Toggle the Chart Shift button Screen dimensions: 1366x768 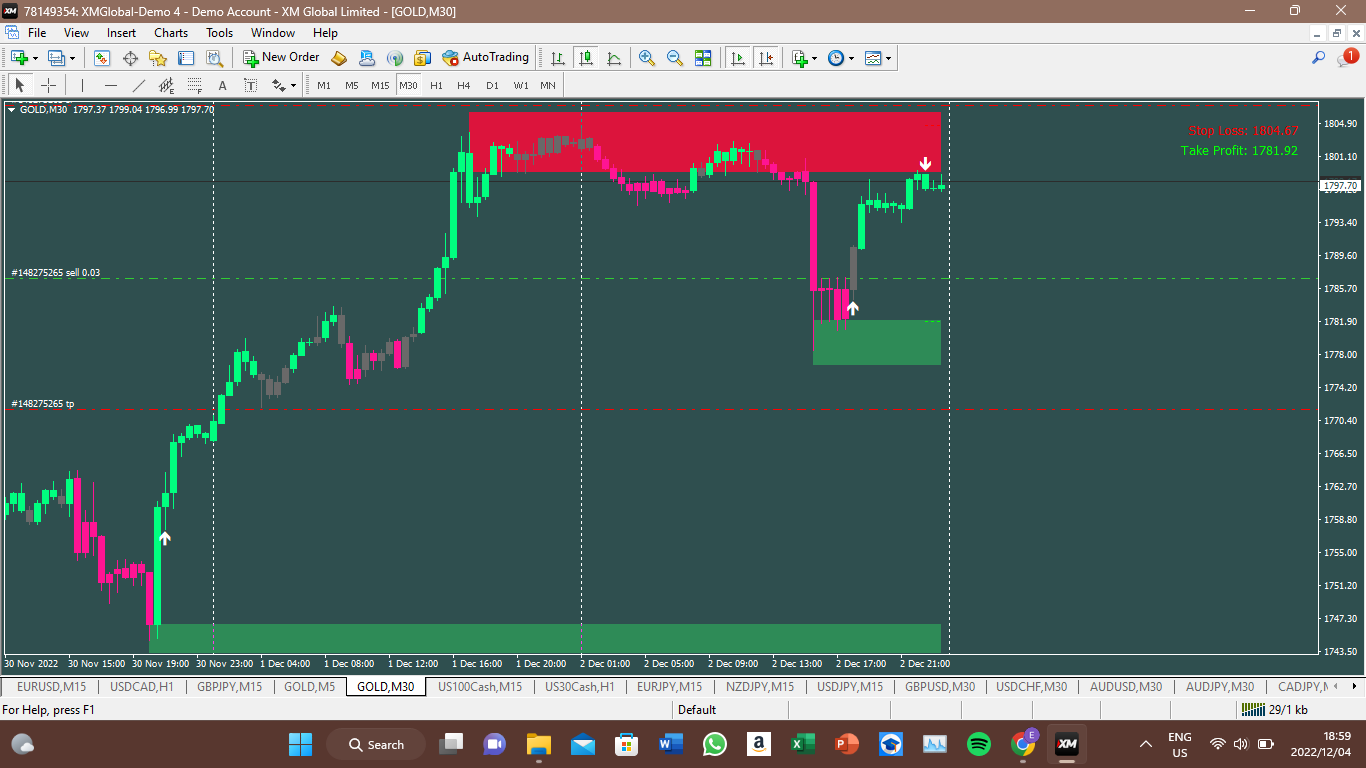(766, 58)
